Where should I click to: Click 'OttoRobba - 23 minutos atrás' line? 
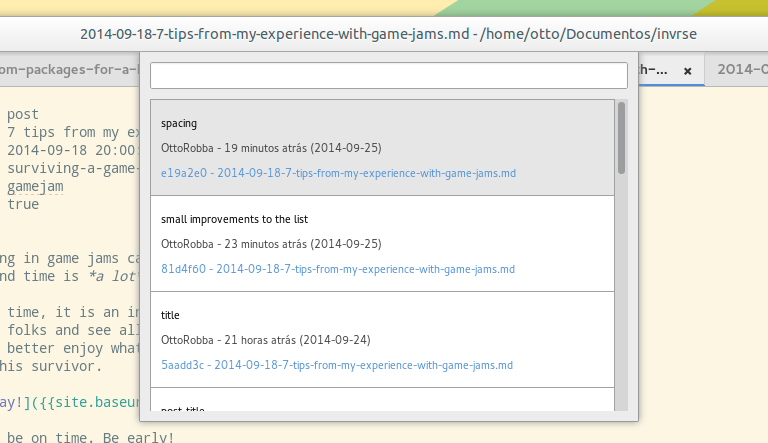(x=271, y=244)
